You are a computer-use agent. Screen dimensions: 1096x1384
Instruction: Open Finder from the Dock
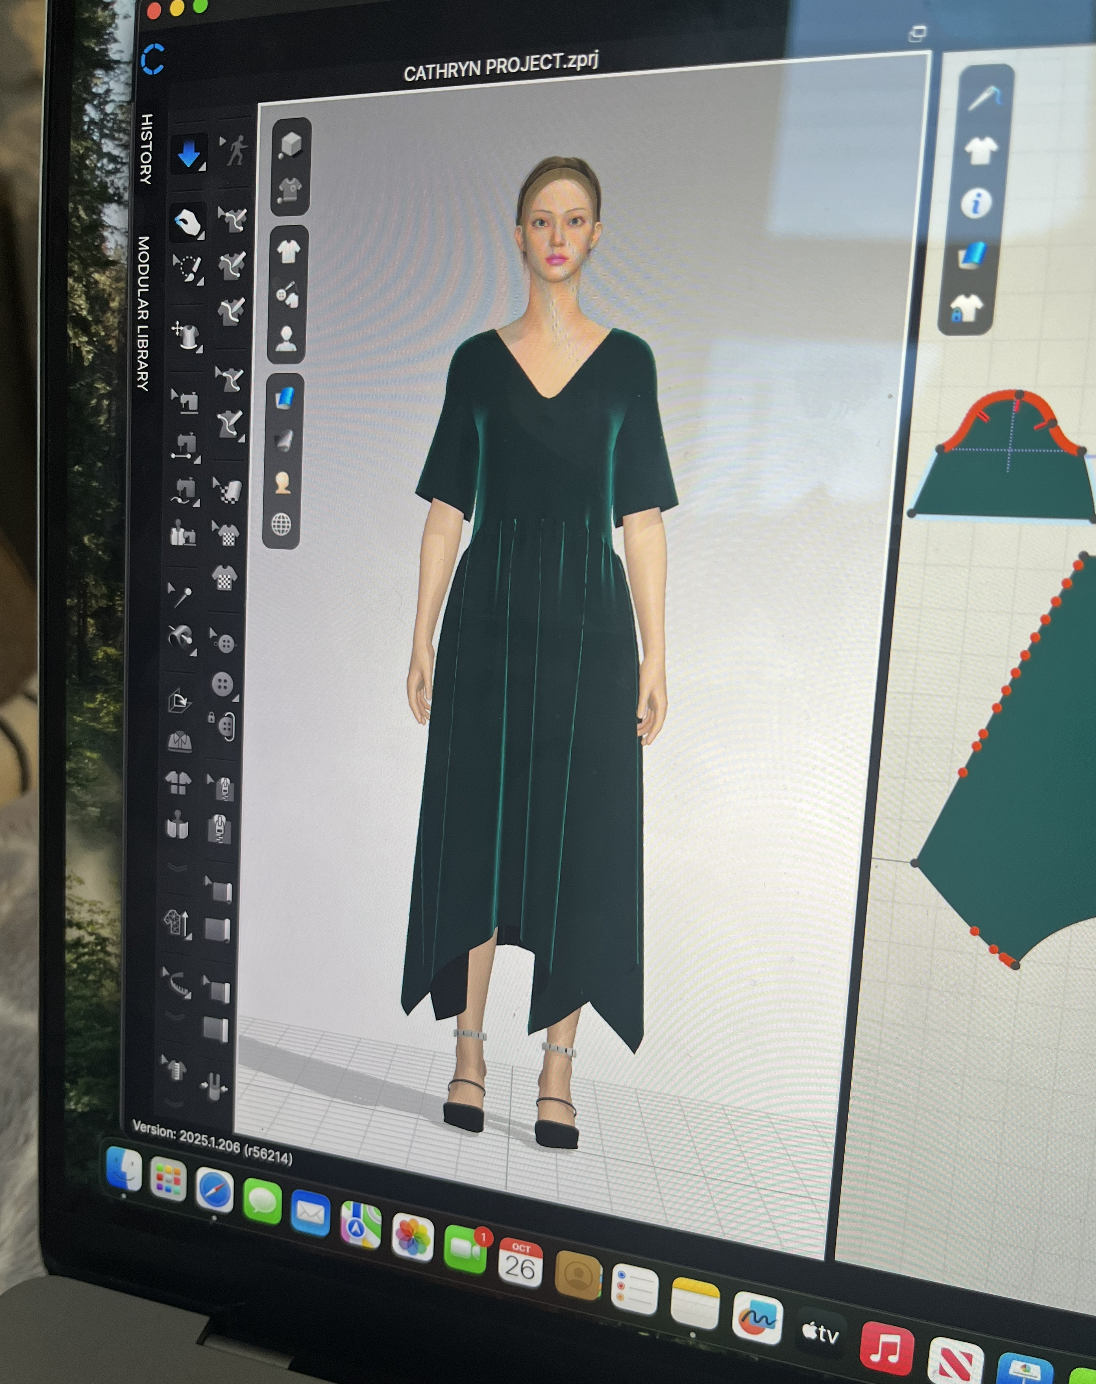tap(124, 1169)
